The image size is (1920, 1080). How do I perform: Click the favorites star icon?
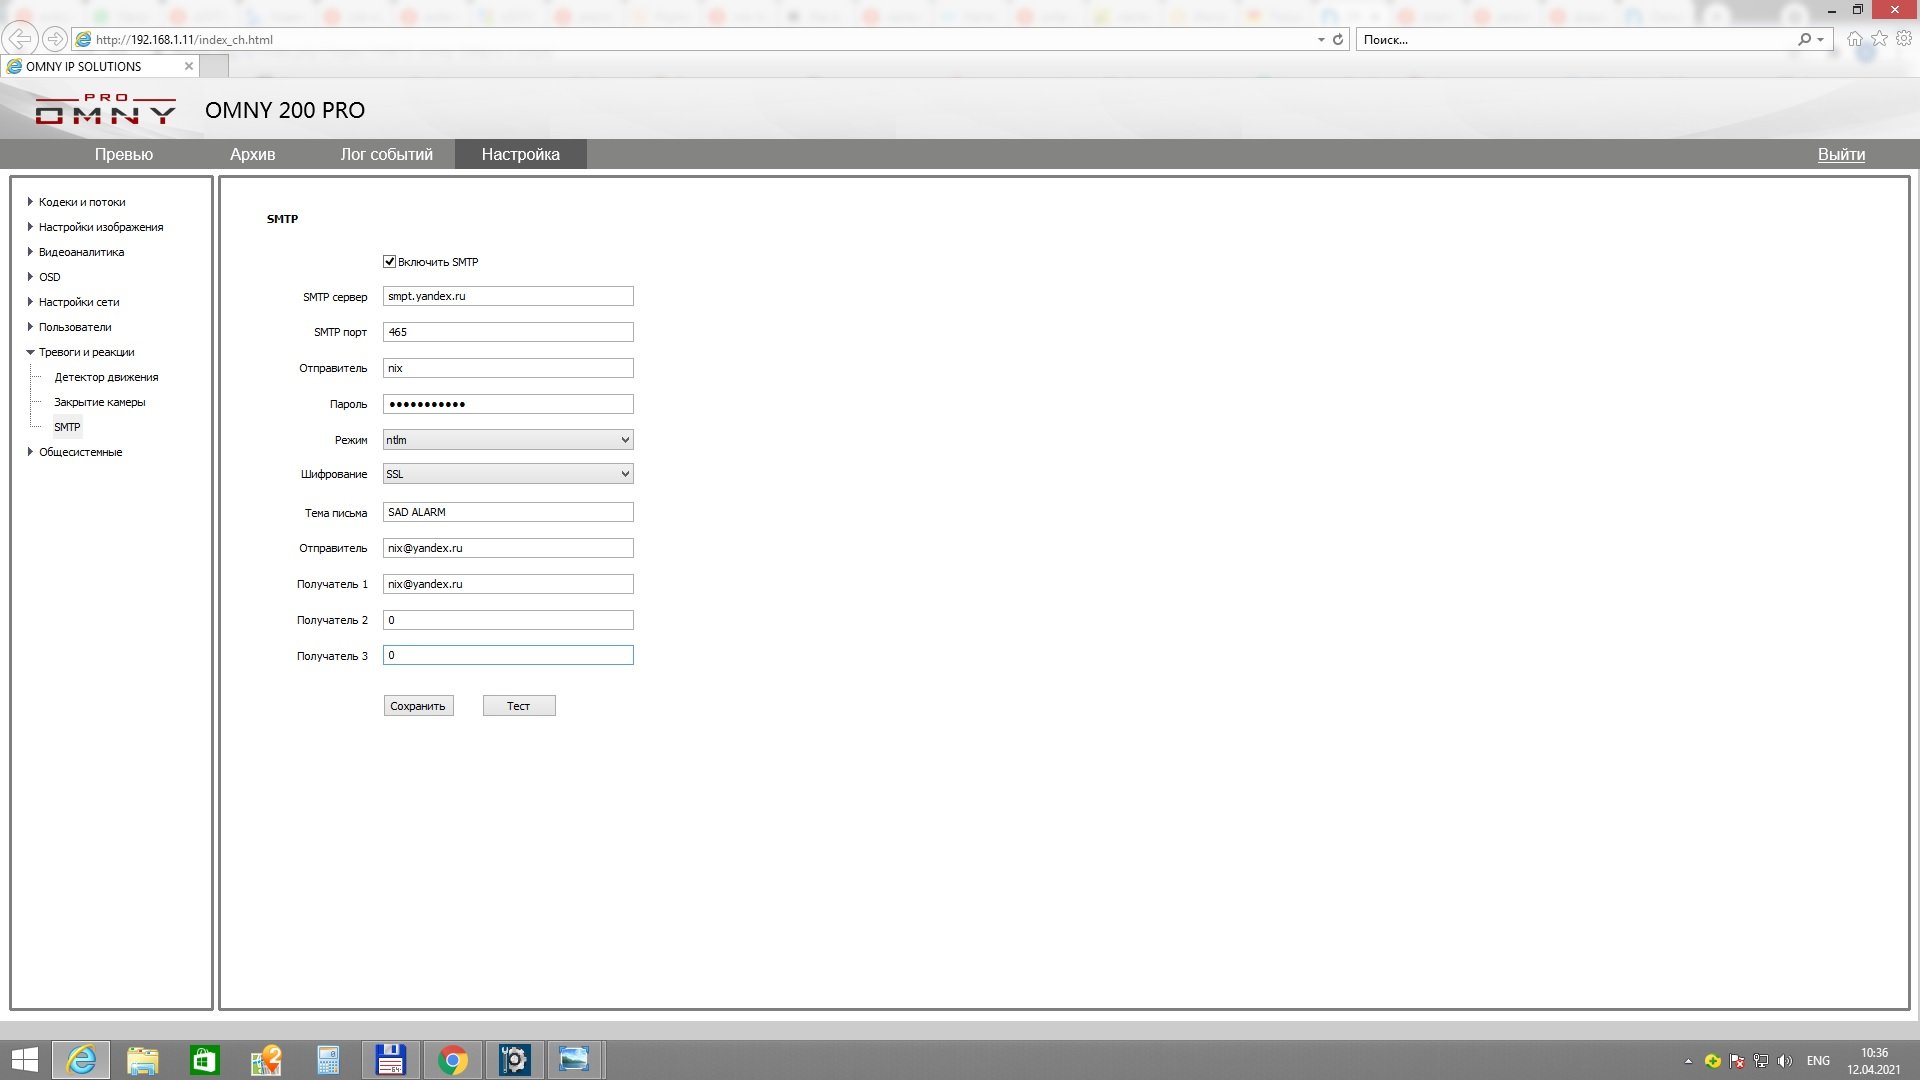coord(1880,39)
